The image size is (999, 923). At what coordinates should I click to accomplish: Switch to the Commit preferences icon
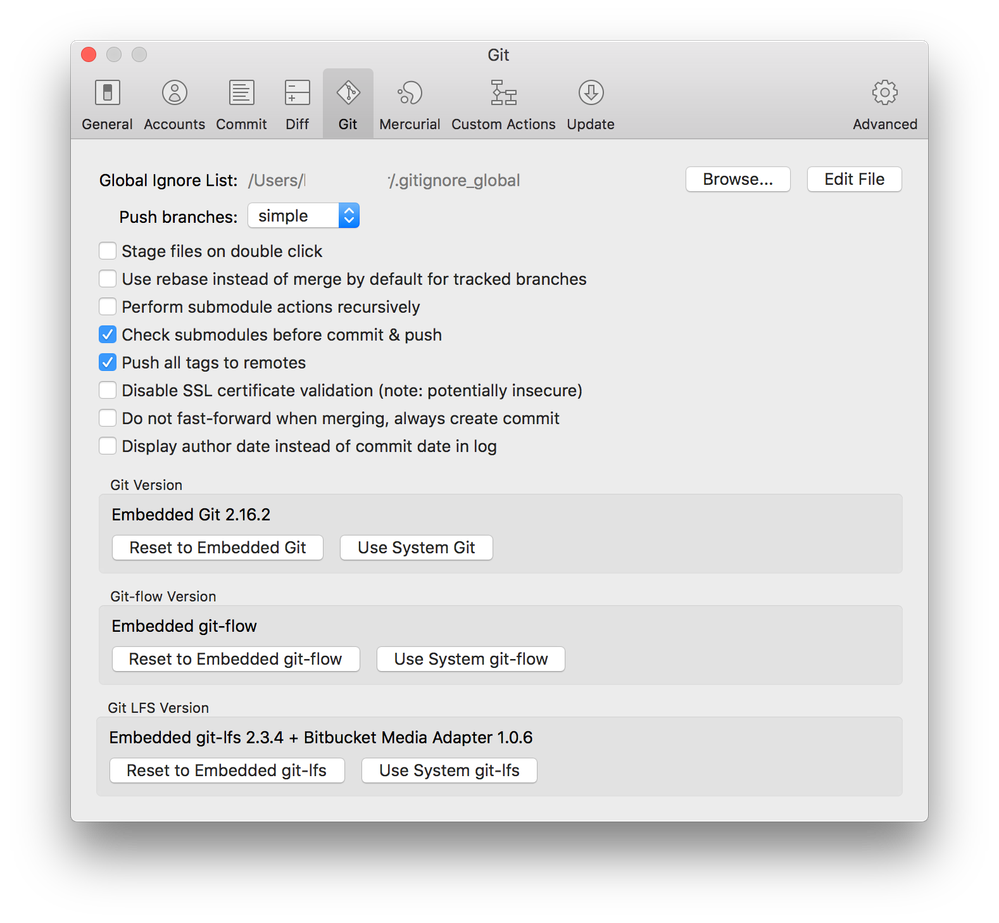[241, 93]
